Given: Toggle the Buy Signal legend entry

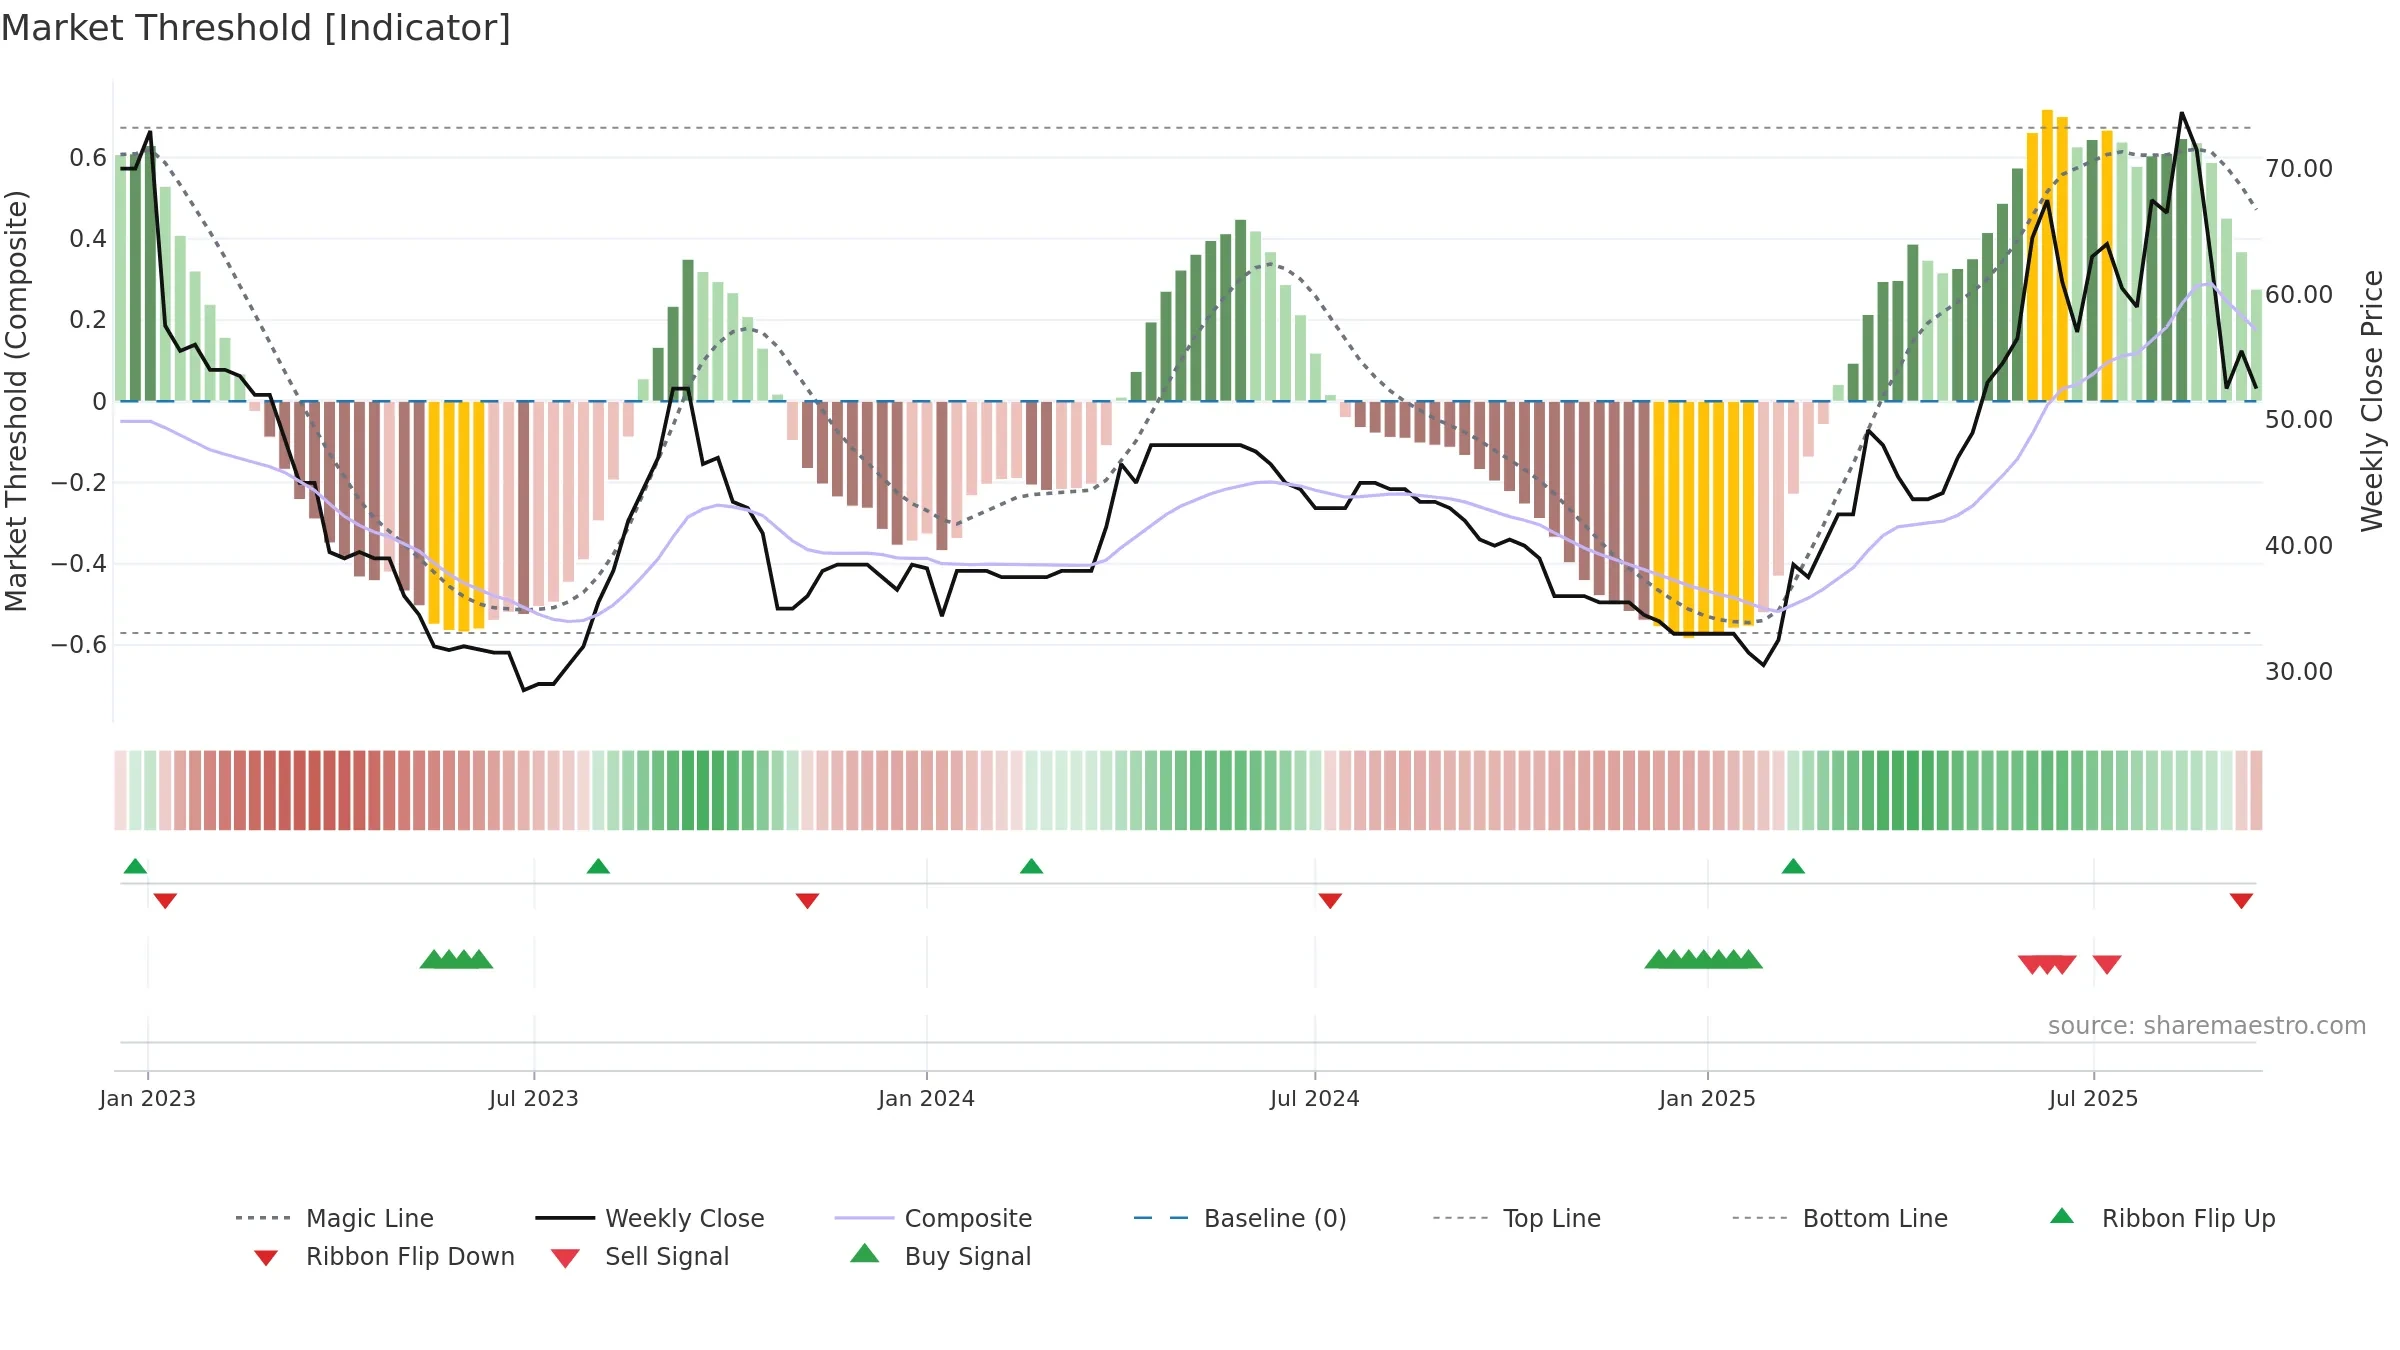Looking at the screenshot, I should (940, 1256).
